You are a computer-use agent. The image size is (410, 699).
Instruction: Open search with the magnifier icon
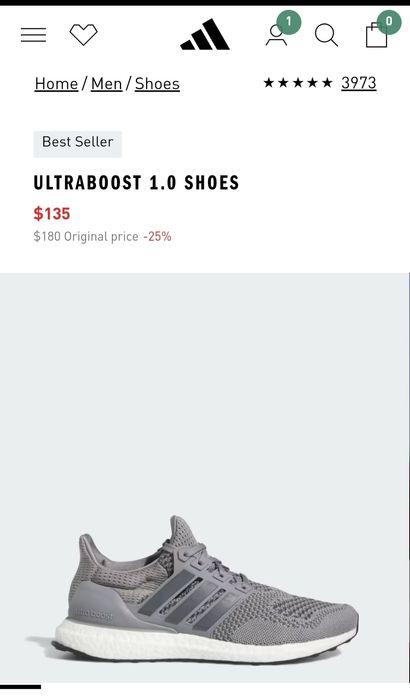click(x=326, y=35)
